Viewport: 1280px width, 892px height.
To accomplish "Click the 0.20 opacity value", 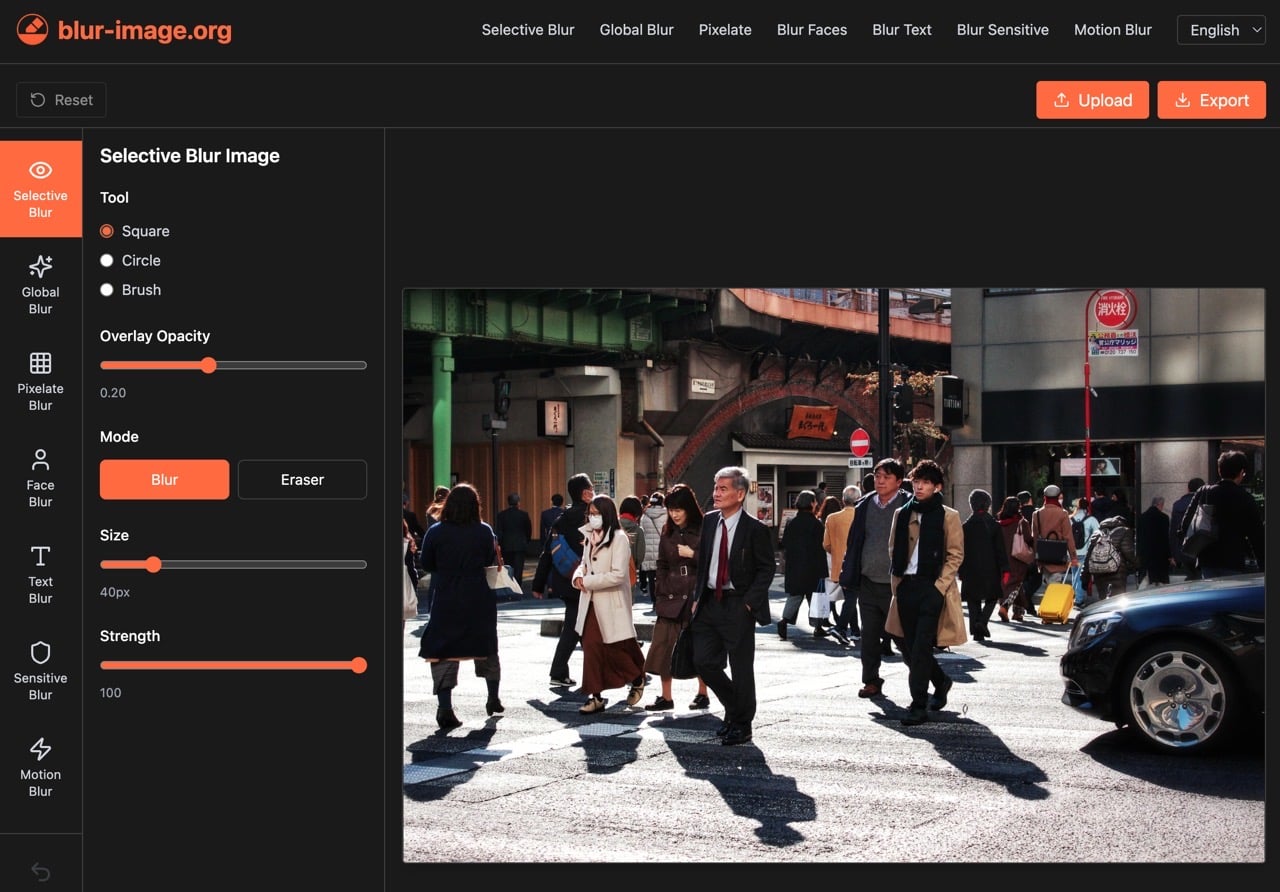I will (x=113, y=393).
